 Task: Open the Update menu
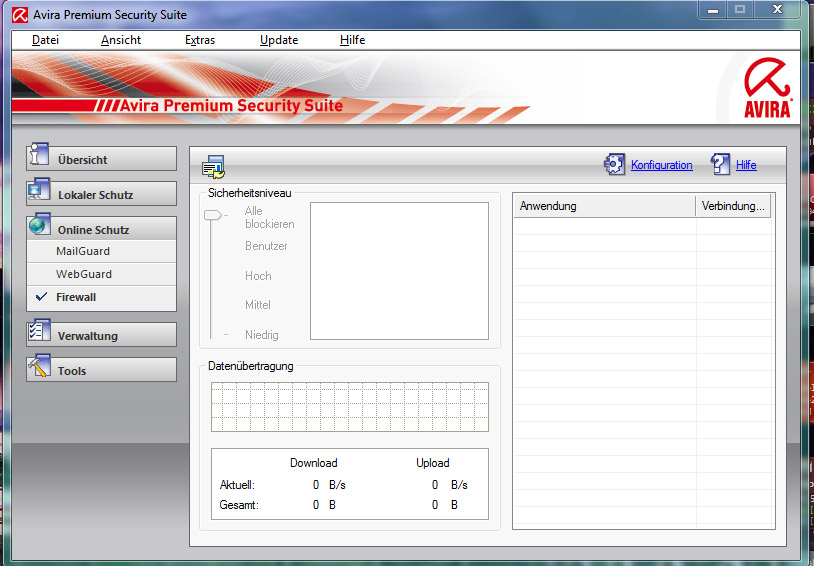tap(279, 40)
